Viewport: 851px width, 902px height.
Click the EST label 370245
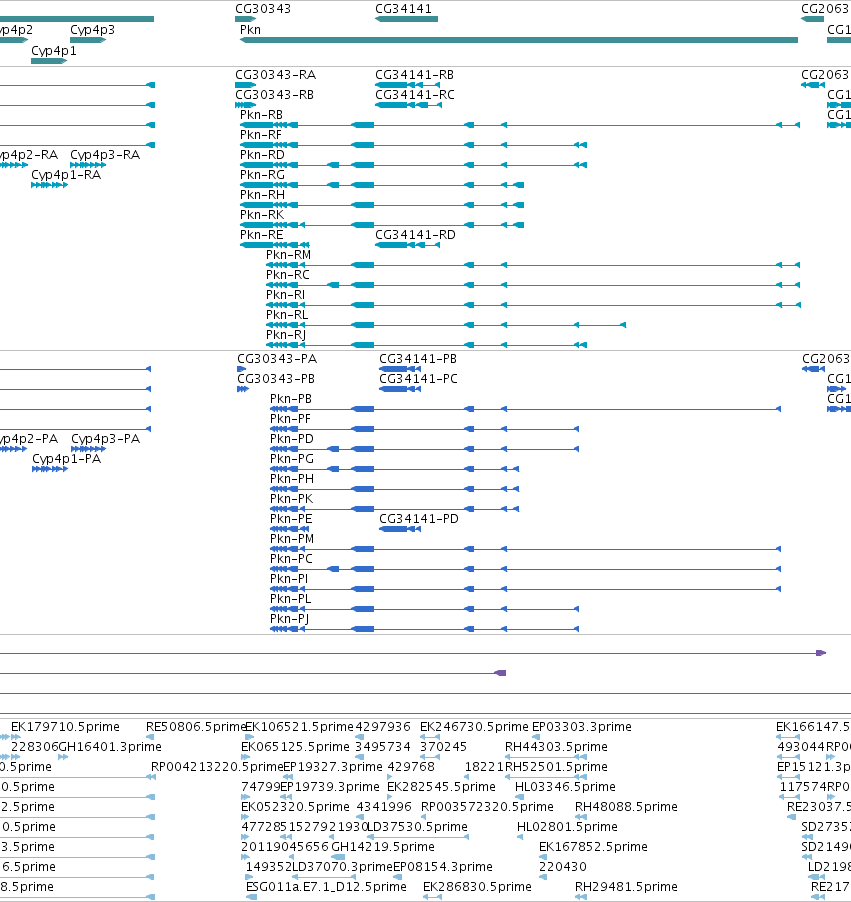(444, 747)
